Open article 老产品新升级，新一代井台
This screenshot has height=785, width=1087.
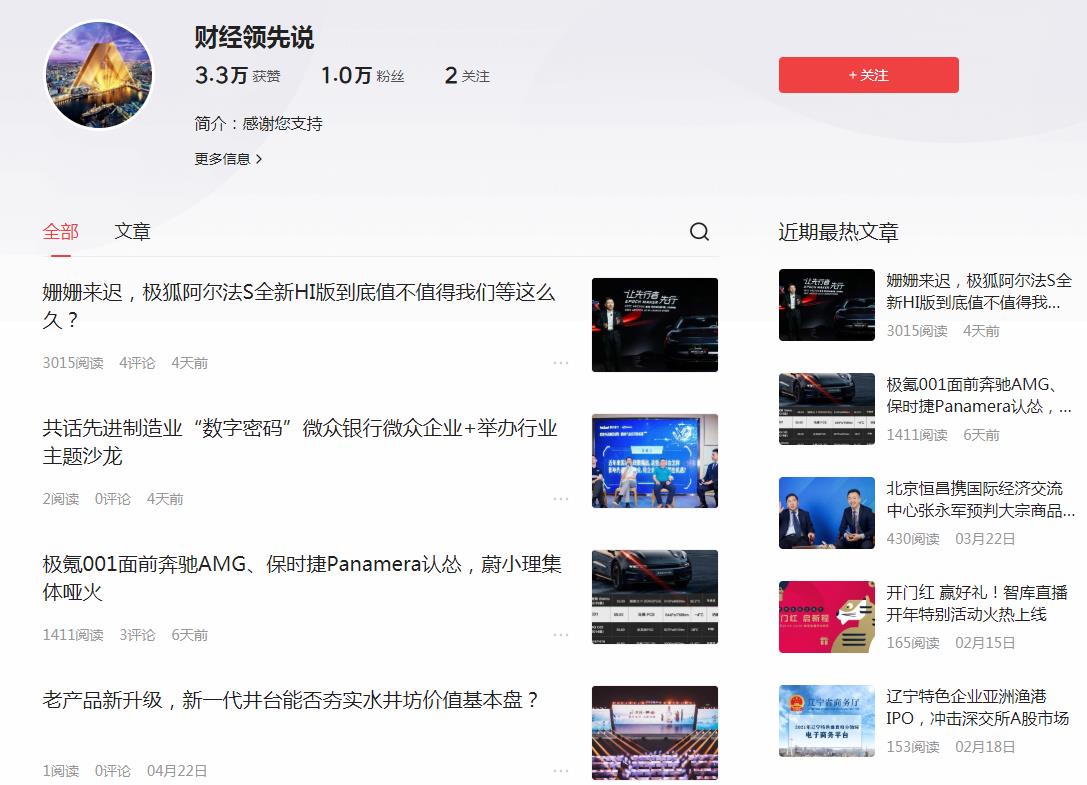tap(290, 700)
